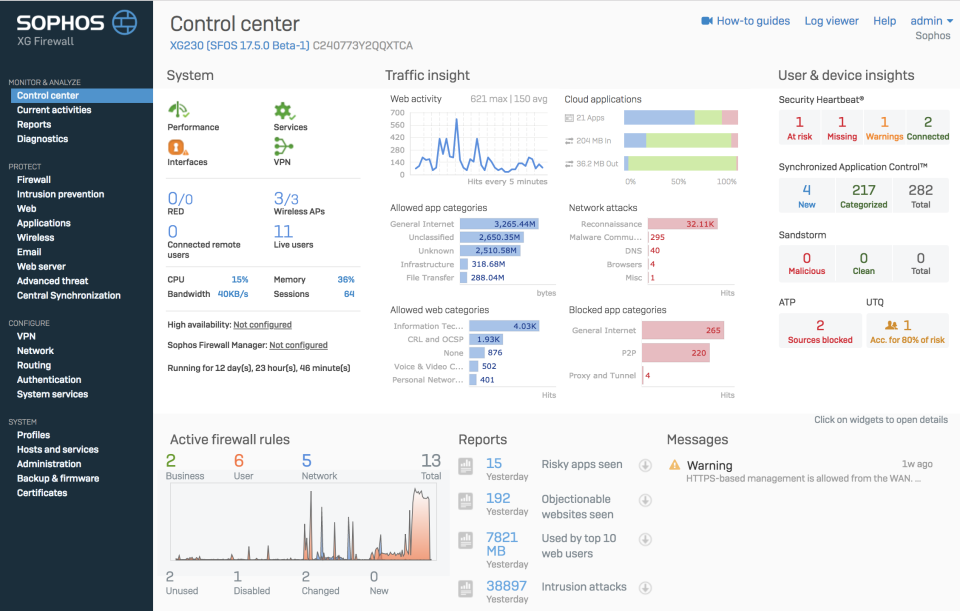
Task: Click the warning triangle in the Messages panel
Action: (x=674, y=465)
